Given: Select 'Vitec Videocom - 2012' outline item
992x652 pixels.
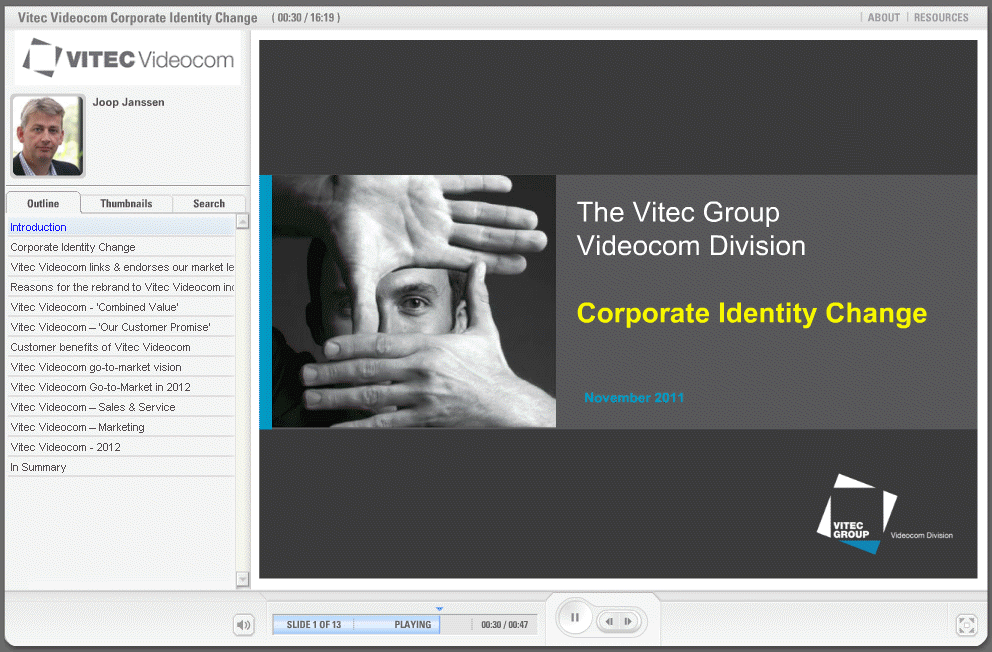Looking at the screenshot, I should [121, 447].
